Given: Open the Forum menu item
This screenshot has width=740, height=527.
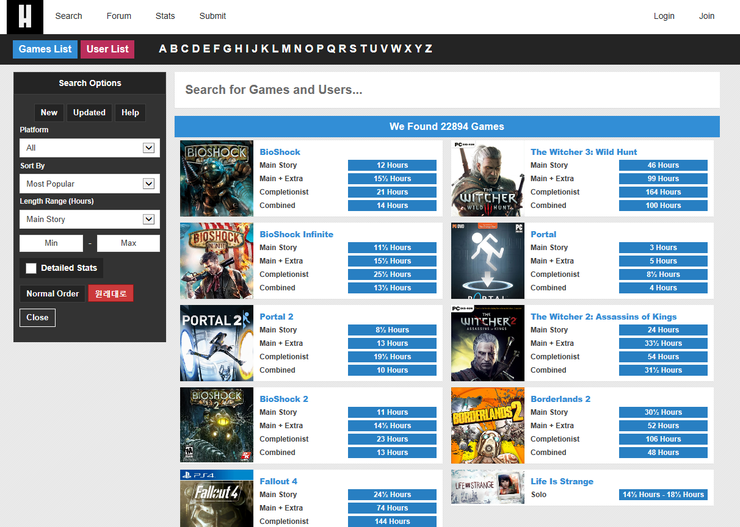Looking at the screenshot, I should [119, 16].
